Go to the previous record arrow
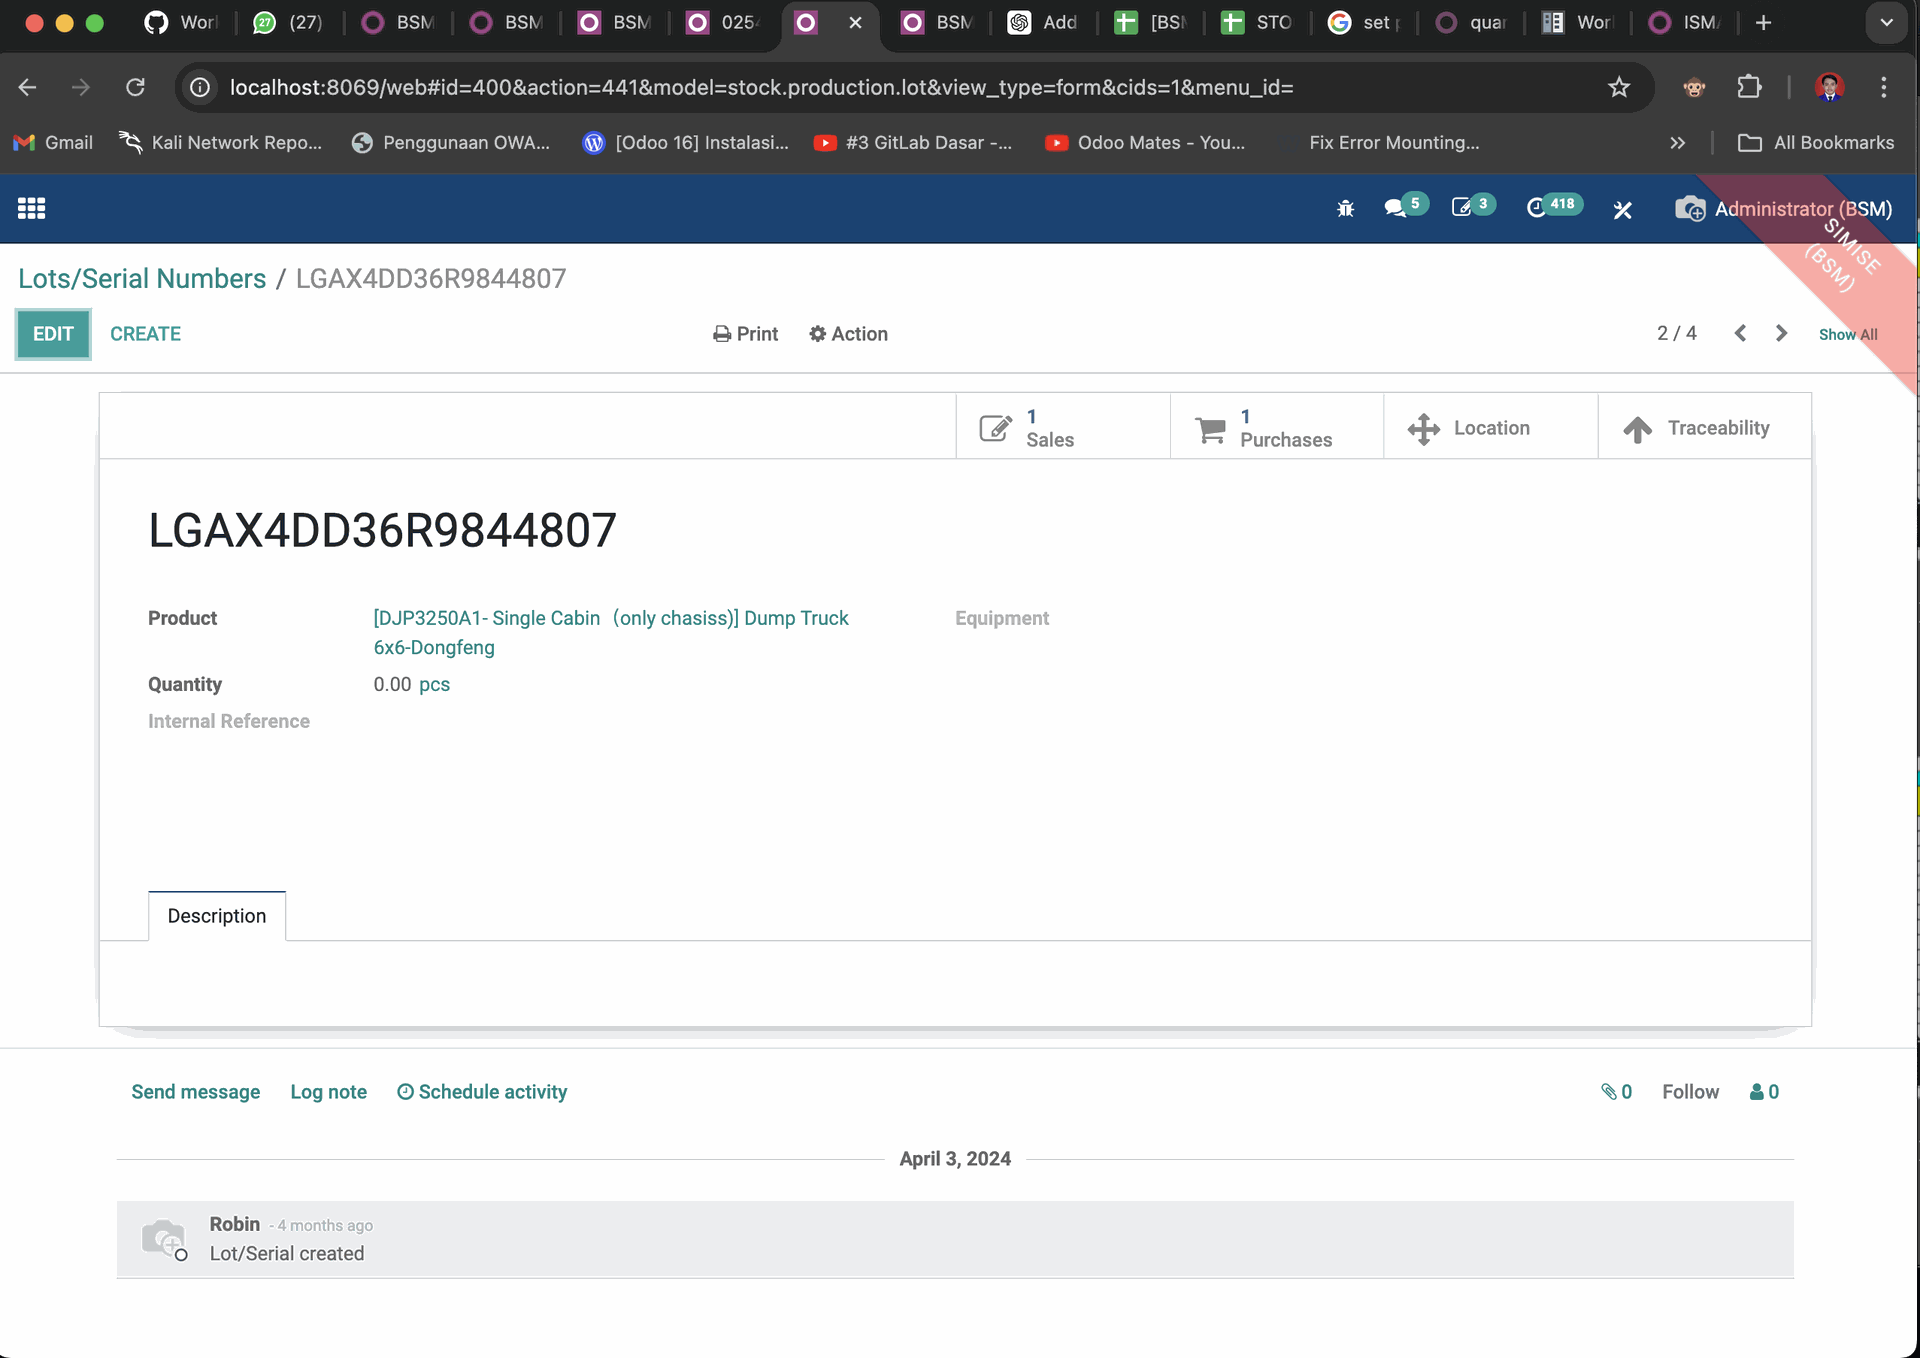Image resolution: width=1920 pixels, height=1358 pixels. pyautogui.click(x=1740, y=333)
